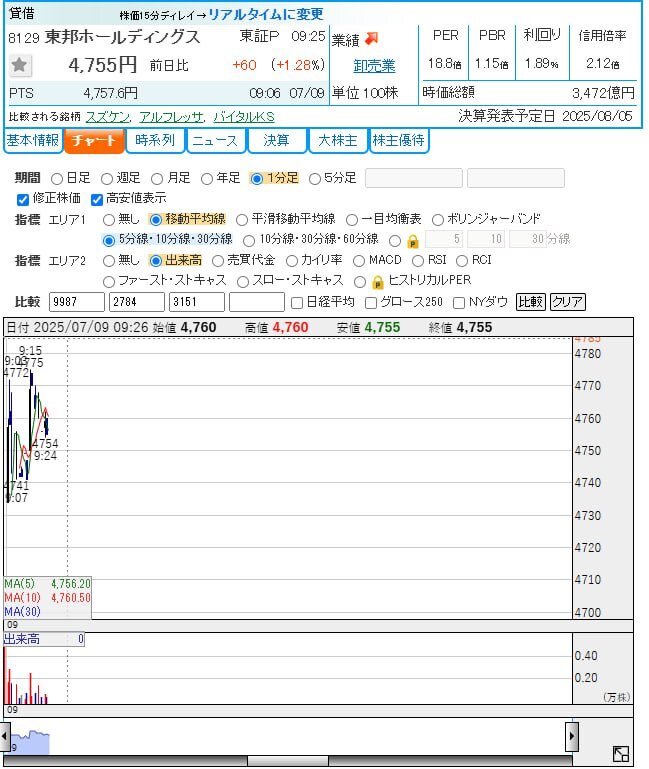
Task: Select 平滑移動平均線 indicator
Action: (x=242, y=220)
